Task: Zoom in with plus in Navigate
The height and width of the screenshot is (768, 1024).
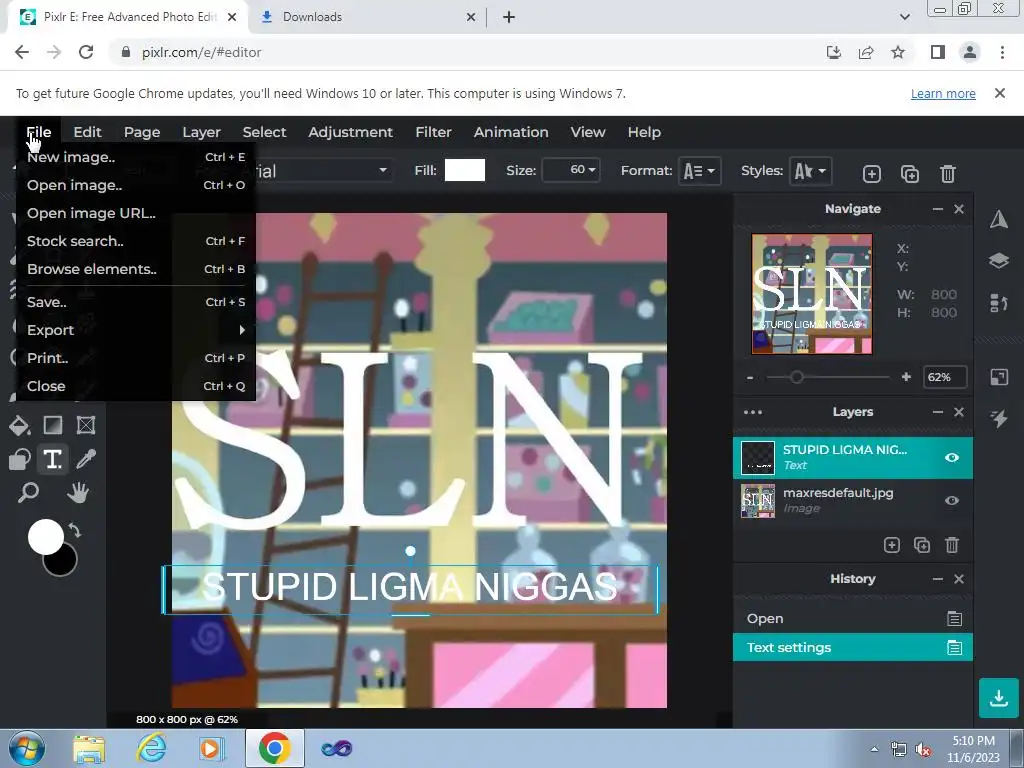Action: 906,377
